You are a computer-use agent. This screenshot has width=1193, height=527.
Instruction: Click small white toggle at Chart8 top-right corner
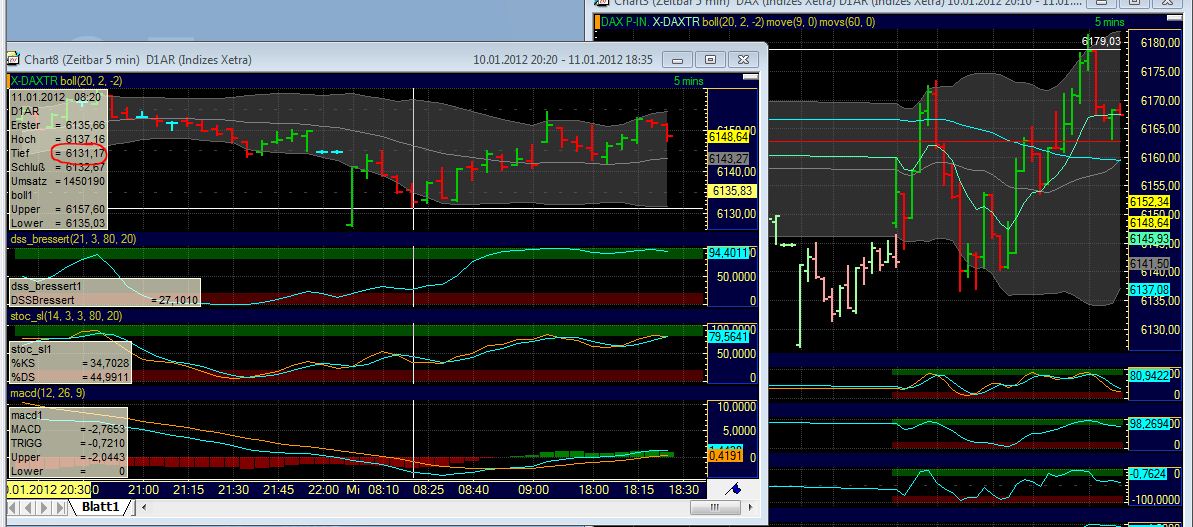747,80
